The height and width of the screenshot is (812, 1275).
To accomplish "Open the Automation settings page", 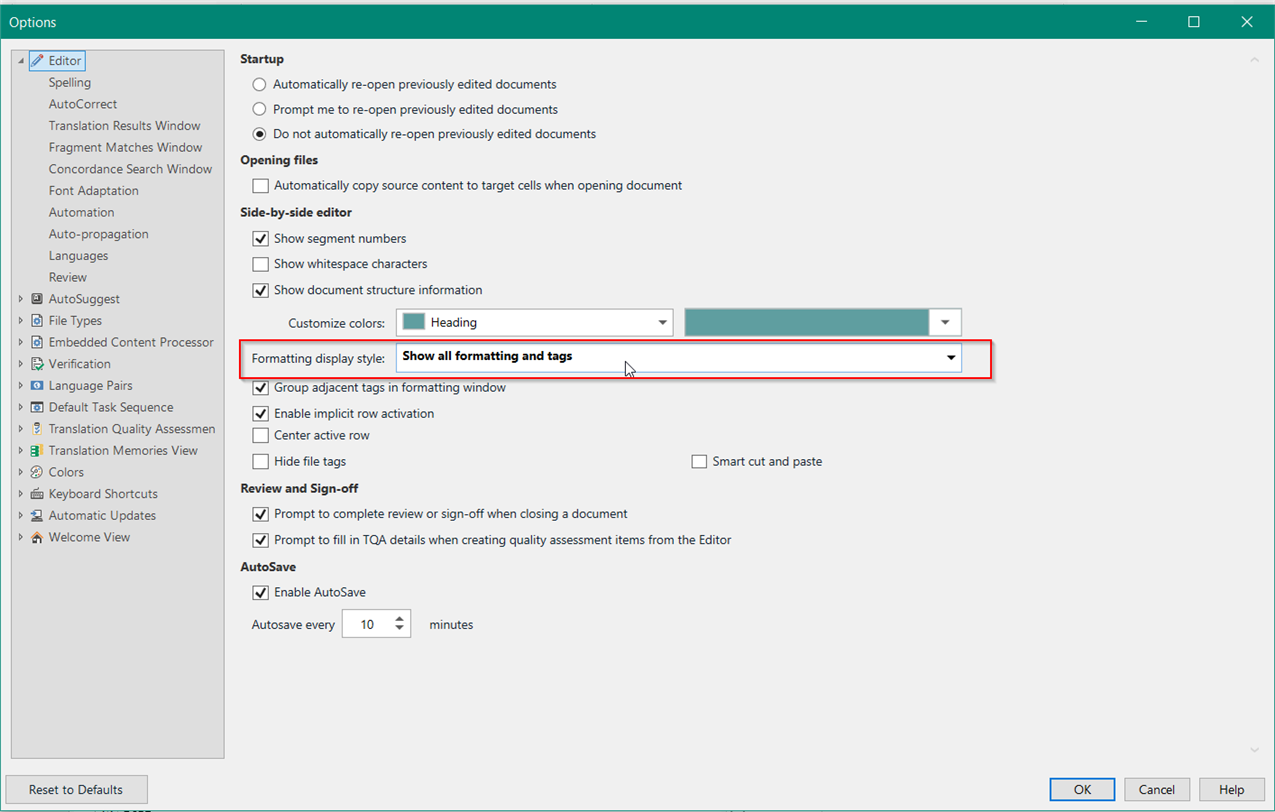I will tap(81, 213).
